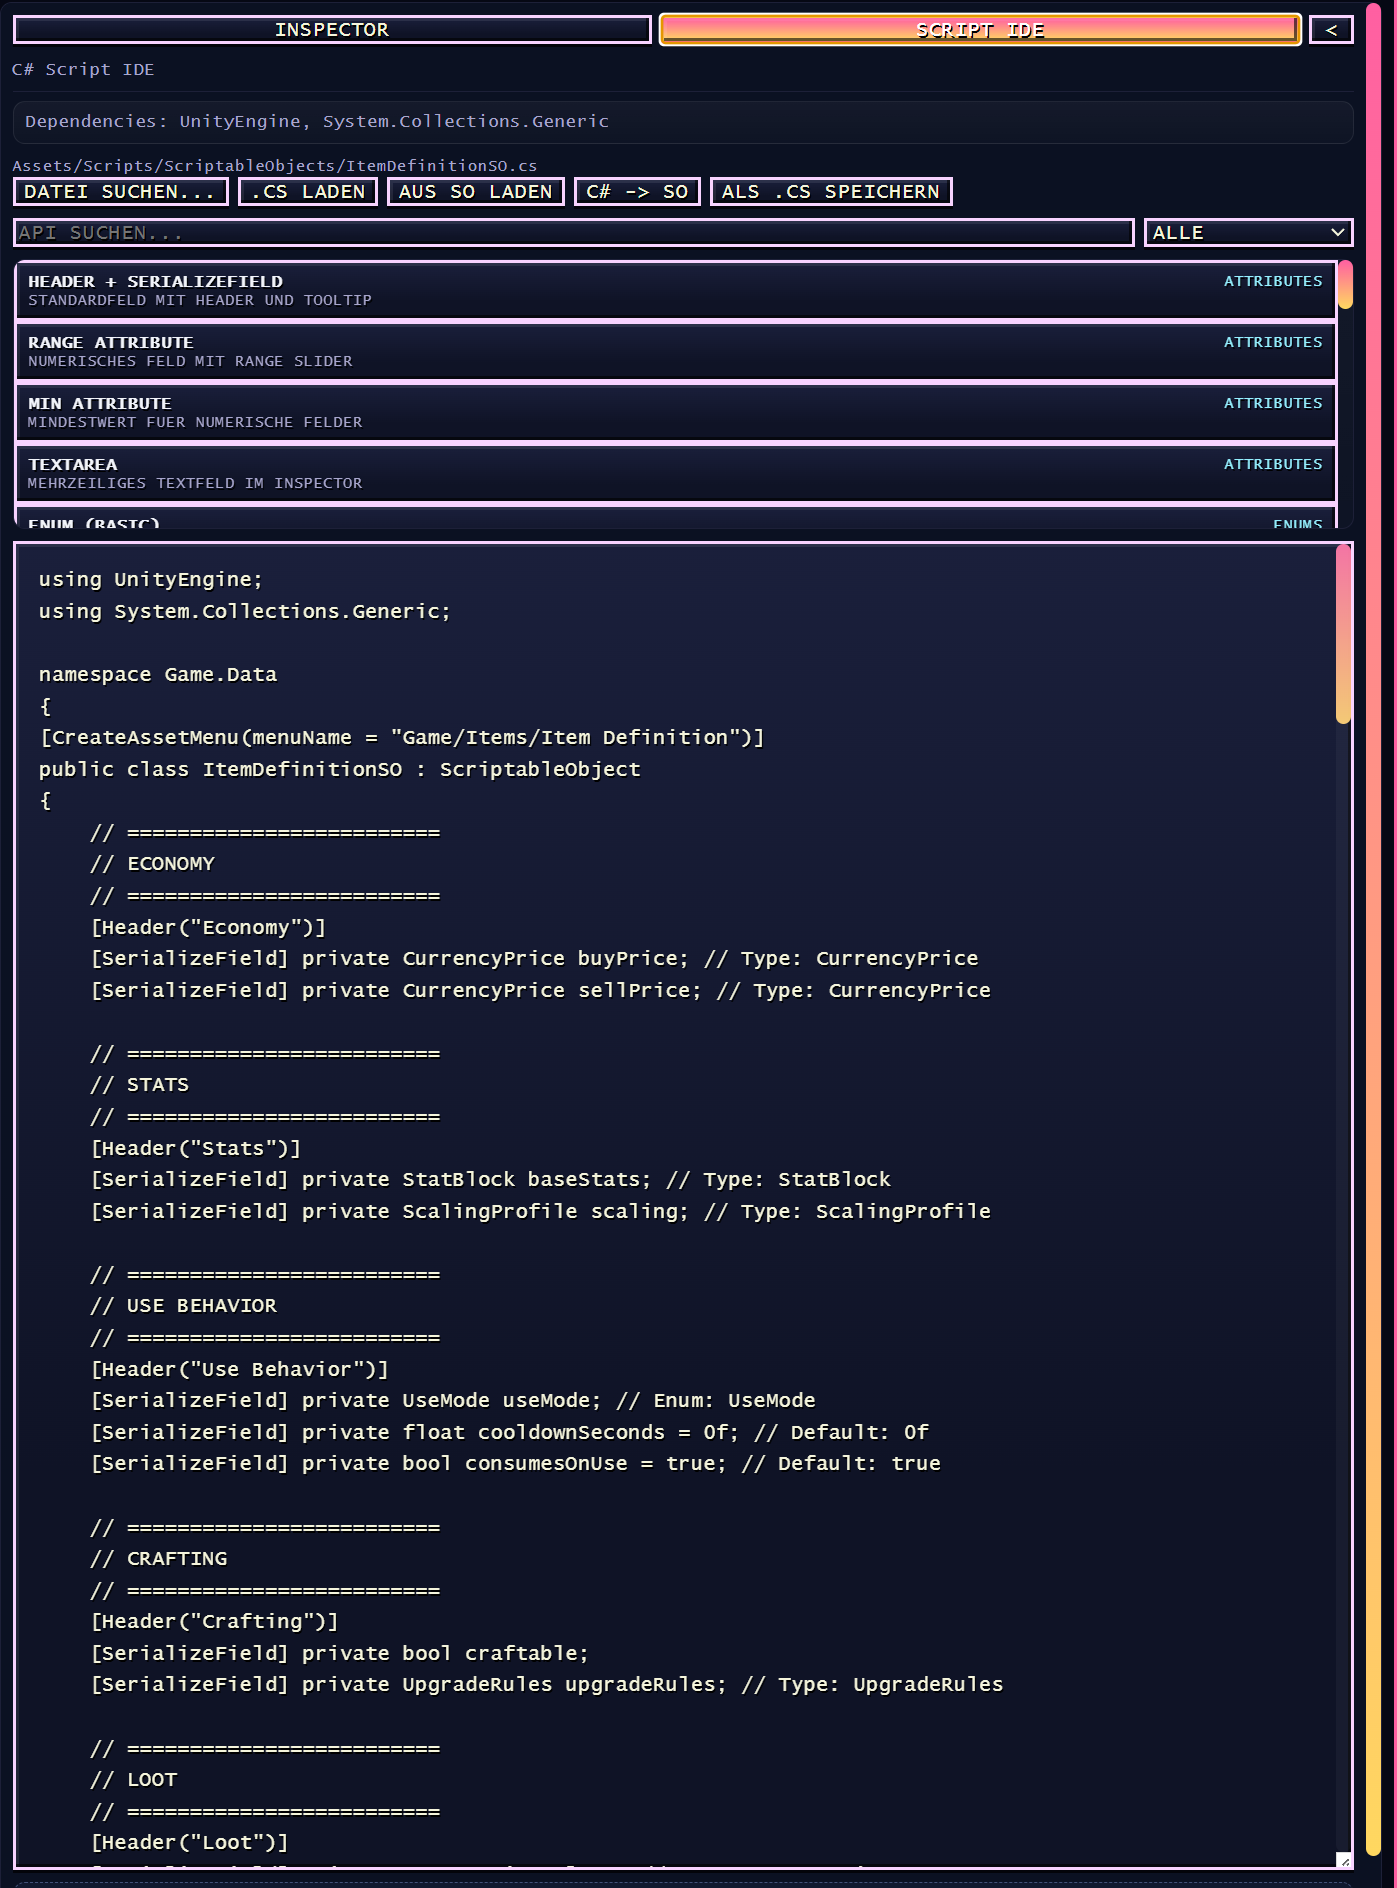Load a file with .CS Laden
Image resolution: width=1397 pixels, height=1888 pixels.
pyautogui.click(x=308, y=191)
